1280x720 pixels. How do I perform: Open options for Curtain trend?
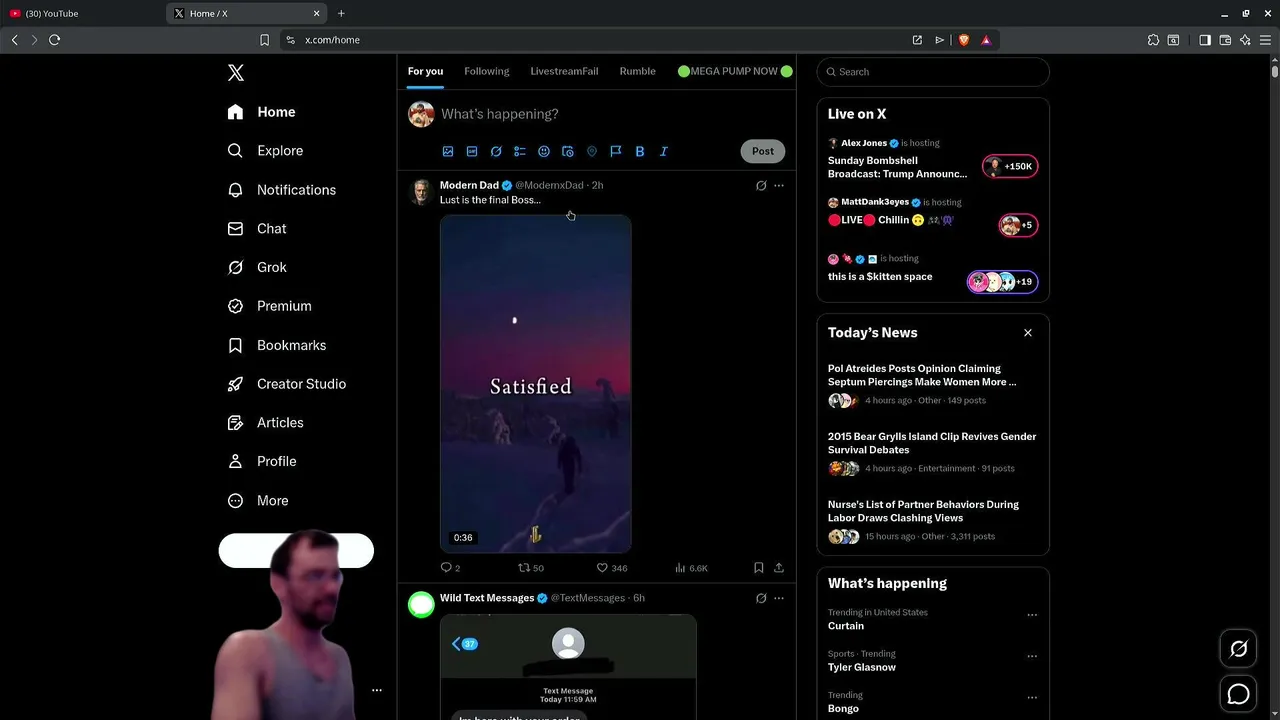pos(1032,615)
